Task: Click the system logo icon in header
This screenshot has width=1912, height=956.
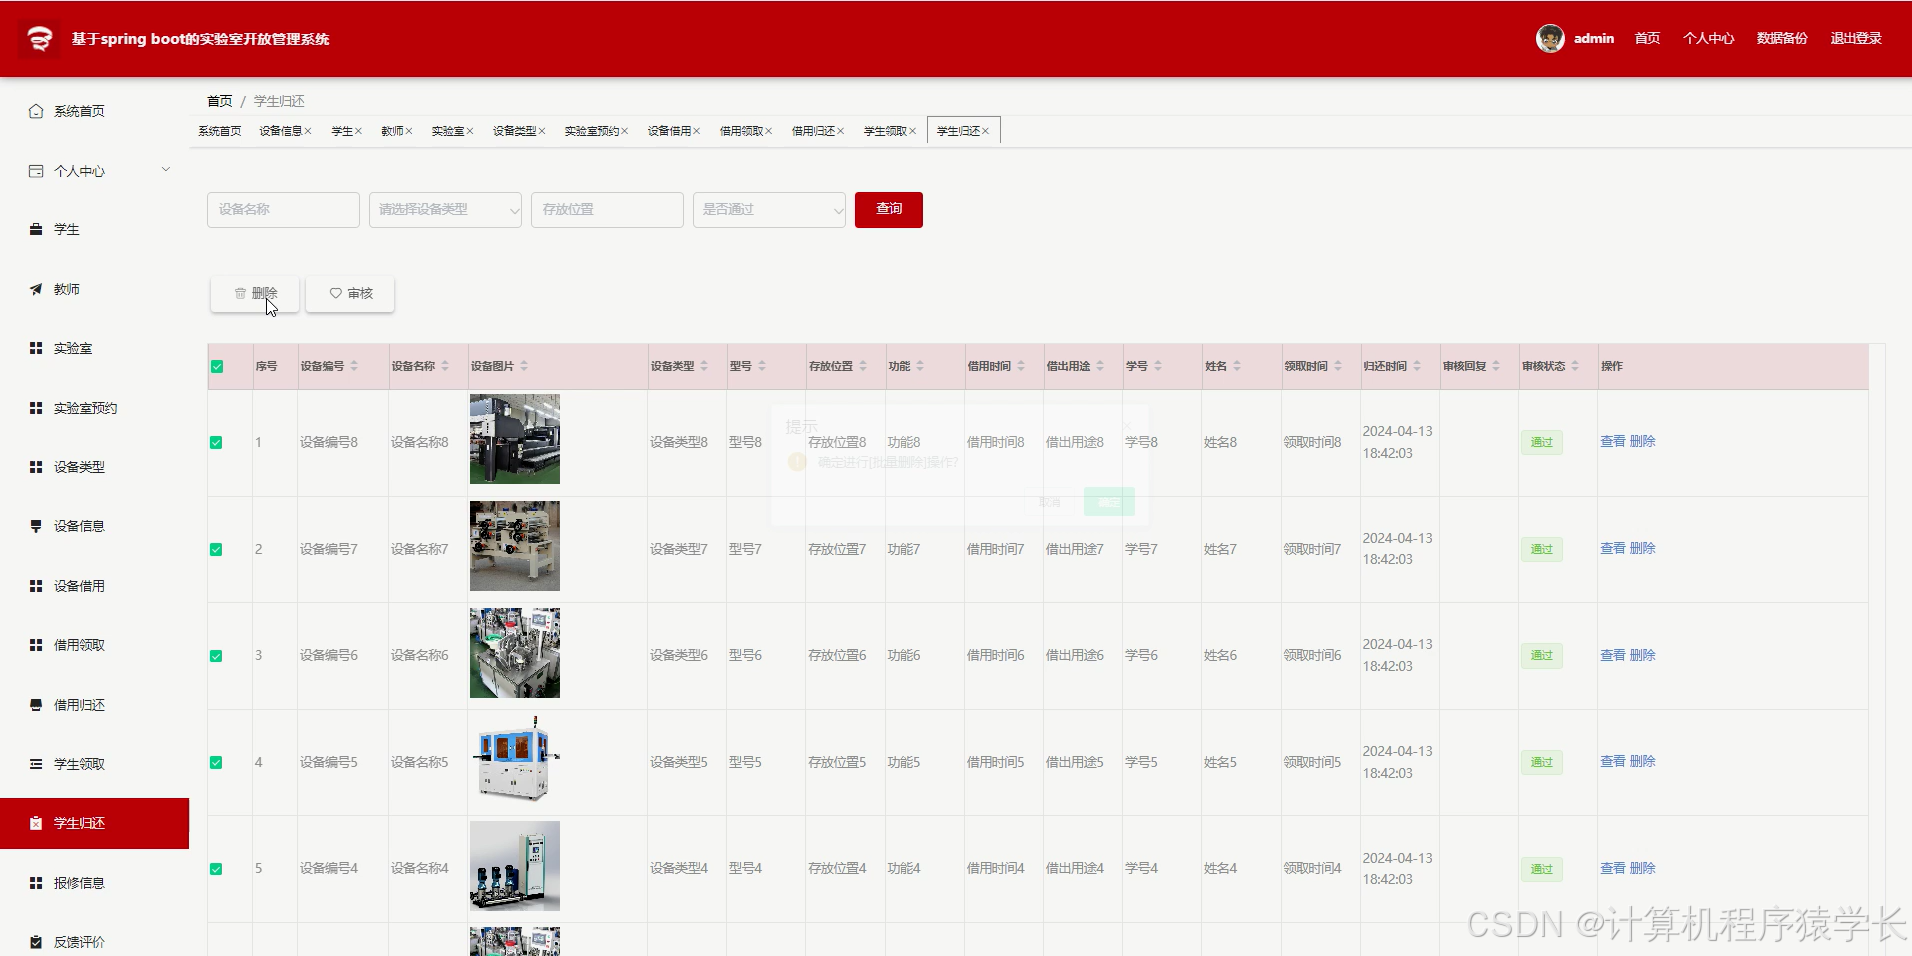Action: (x=40, y=39)
